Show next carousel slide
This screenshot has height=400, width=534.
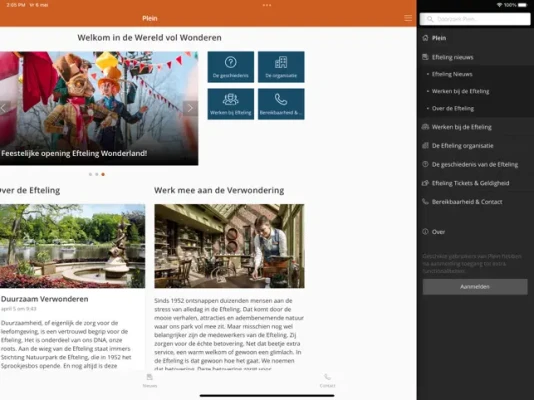pos(190,108)
